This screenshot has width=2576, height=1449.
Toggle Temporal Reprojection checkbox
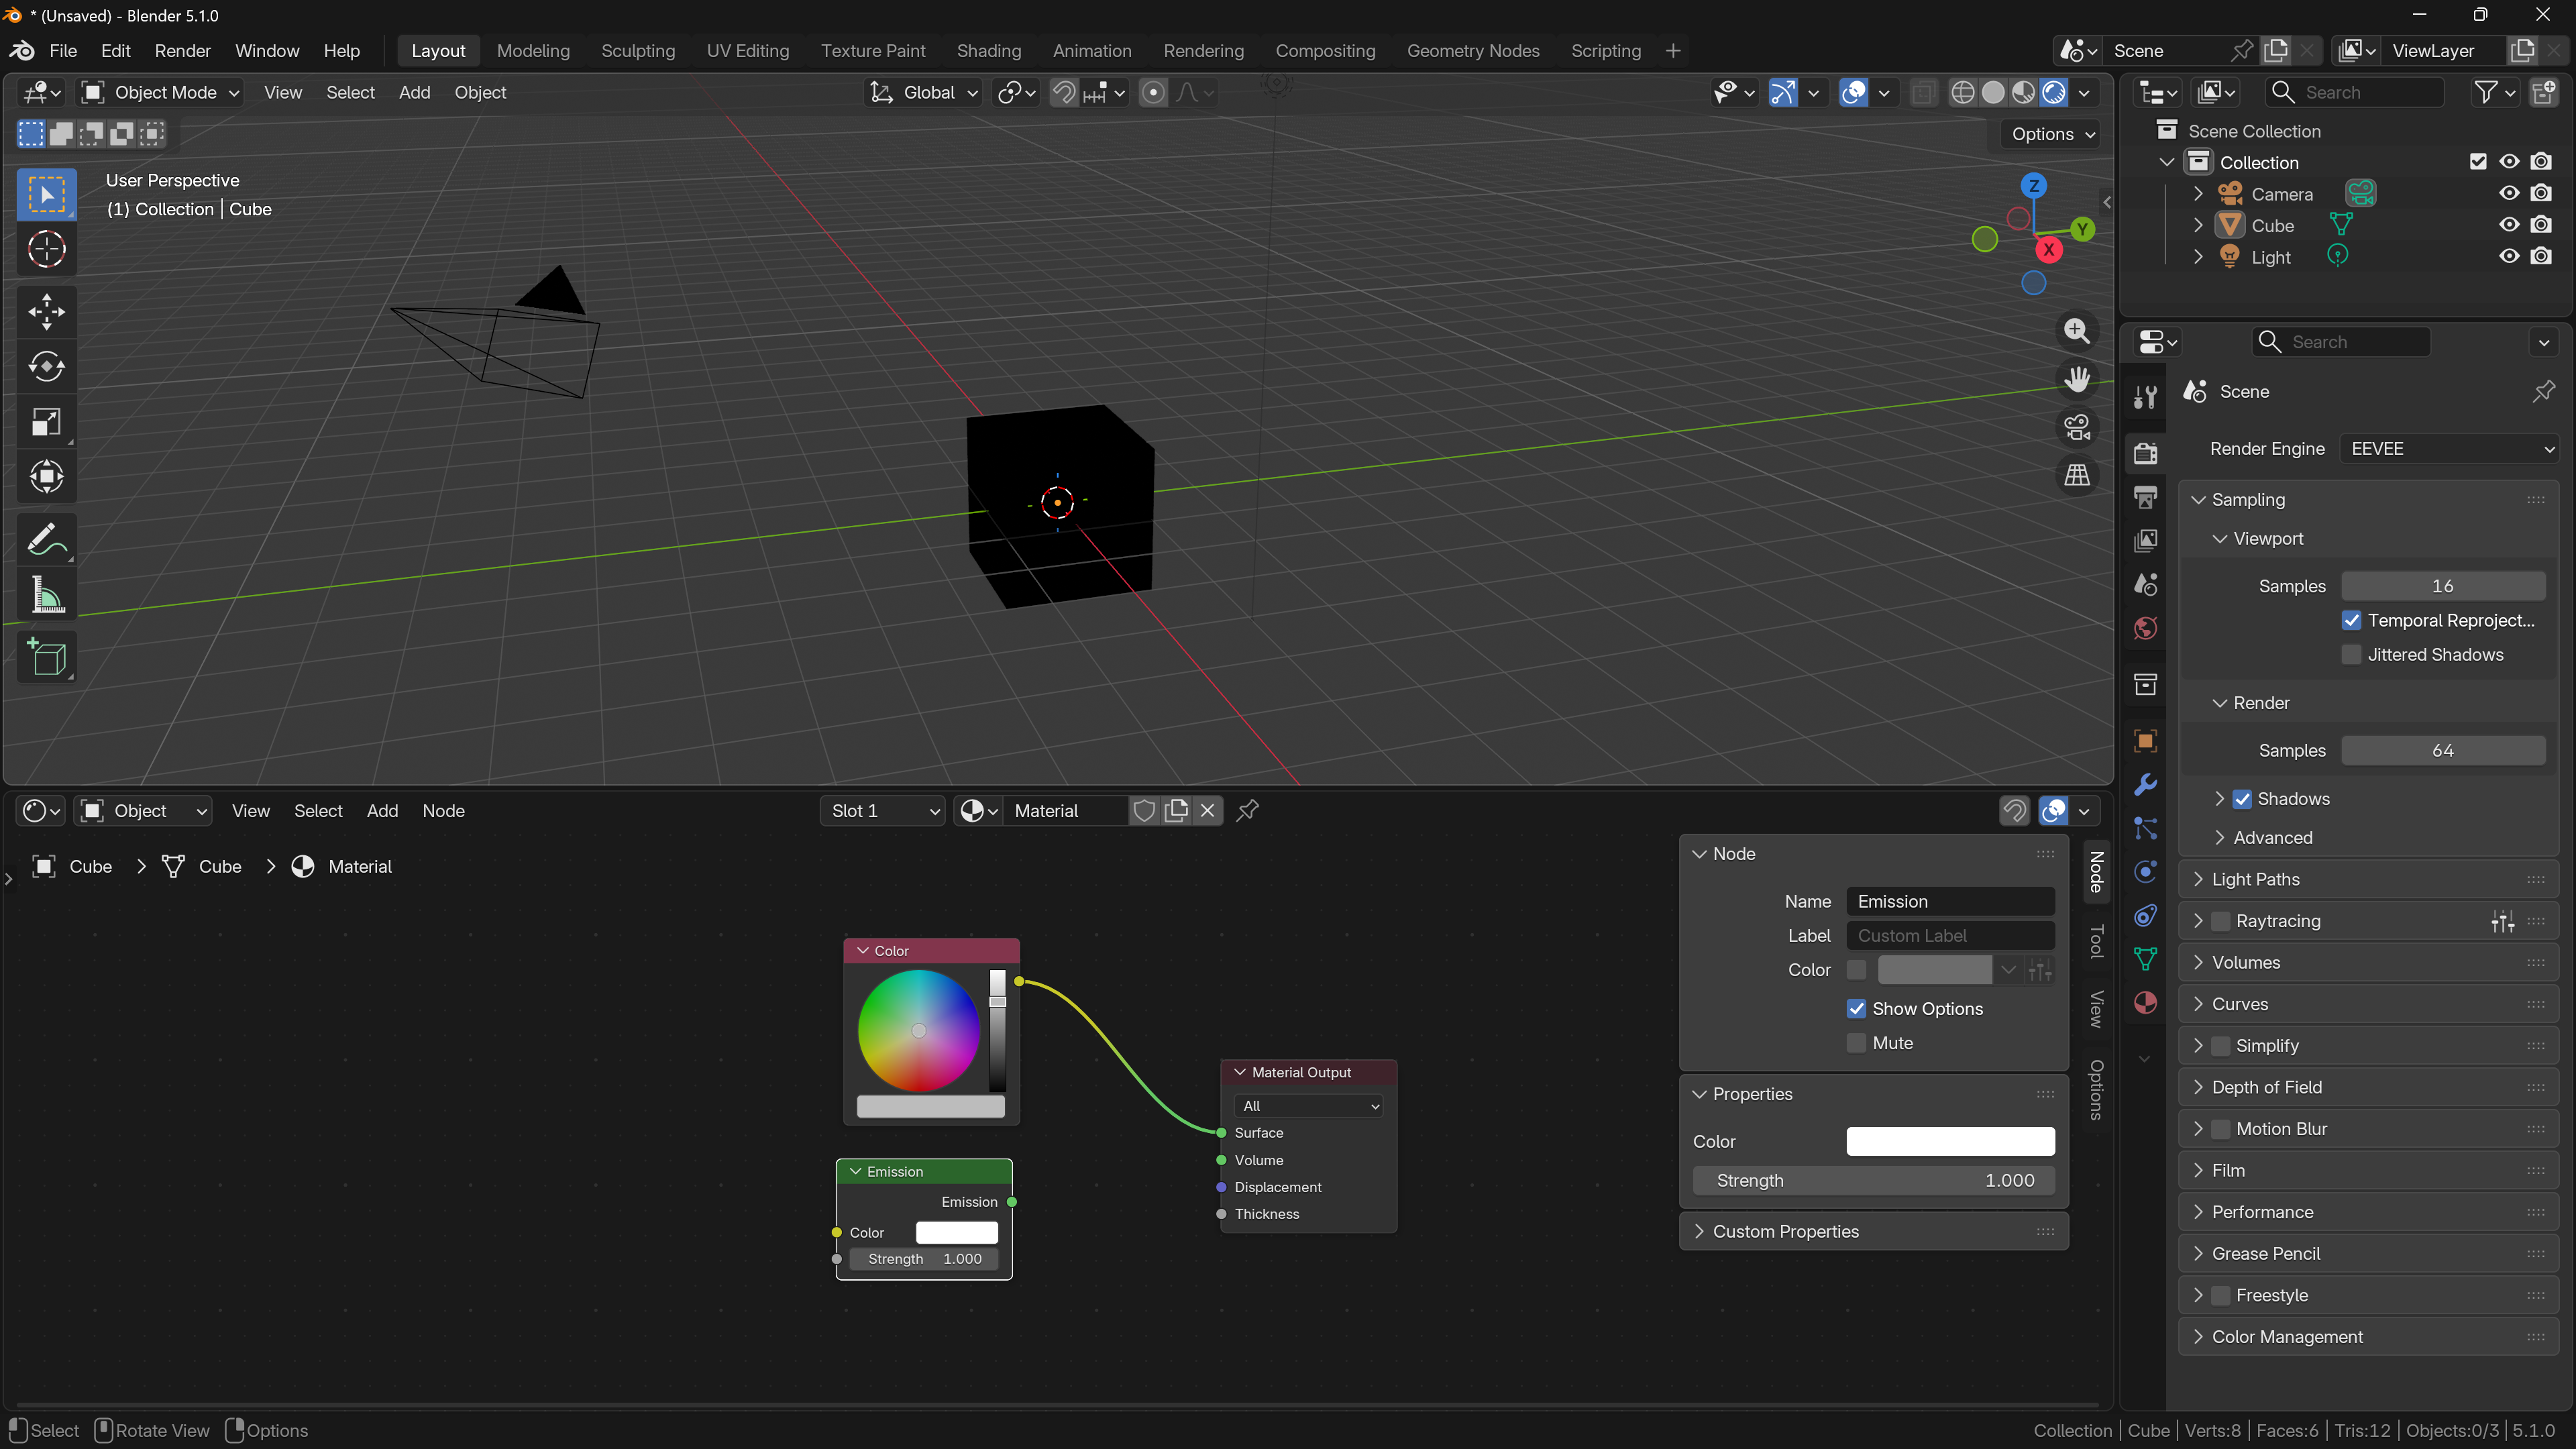(x=2351, y=621)
